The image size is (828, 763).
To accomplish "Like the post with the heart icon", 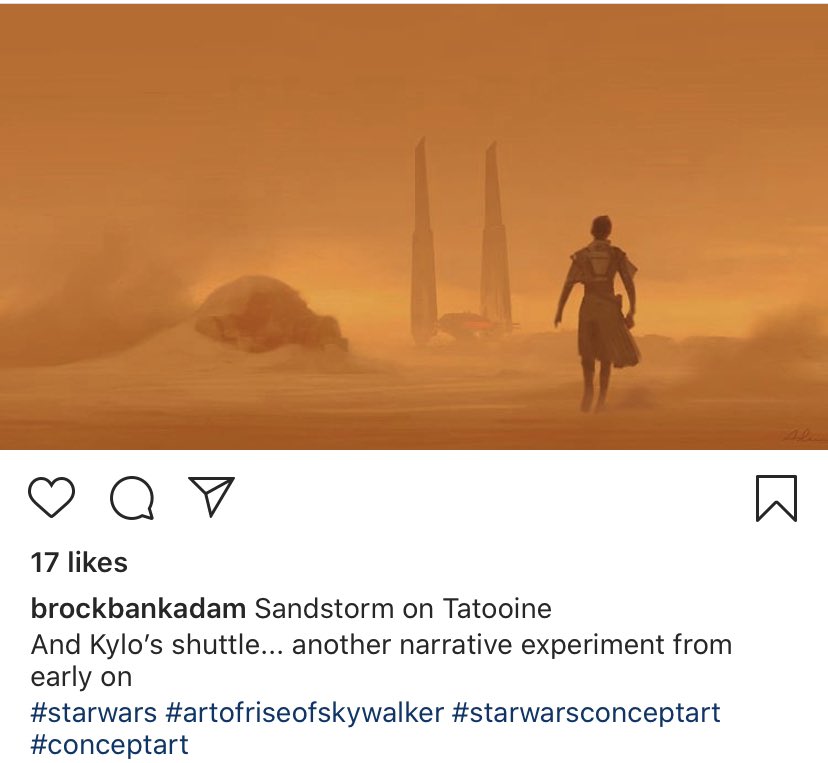I will tap(51, 497).
